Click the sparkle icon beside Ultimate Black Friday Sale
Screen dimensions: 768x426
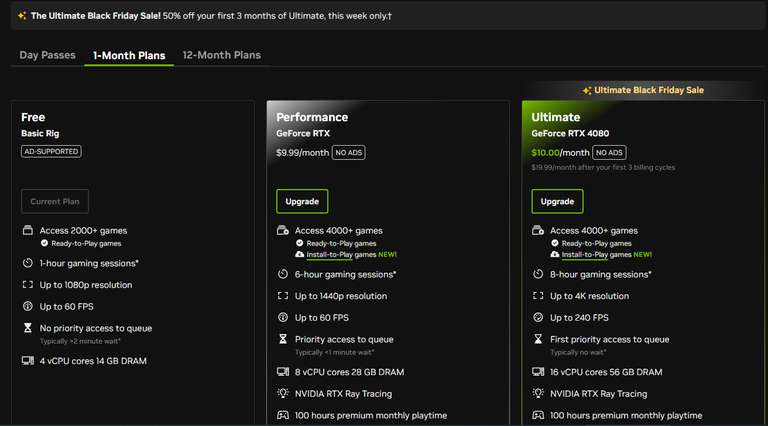(587, 90)
